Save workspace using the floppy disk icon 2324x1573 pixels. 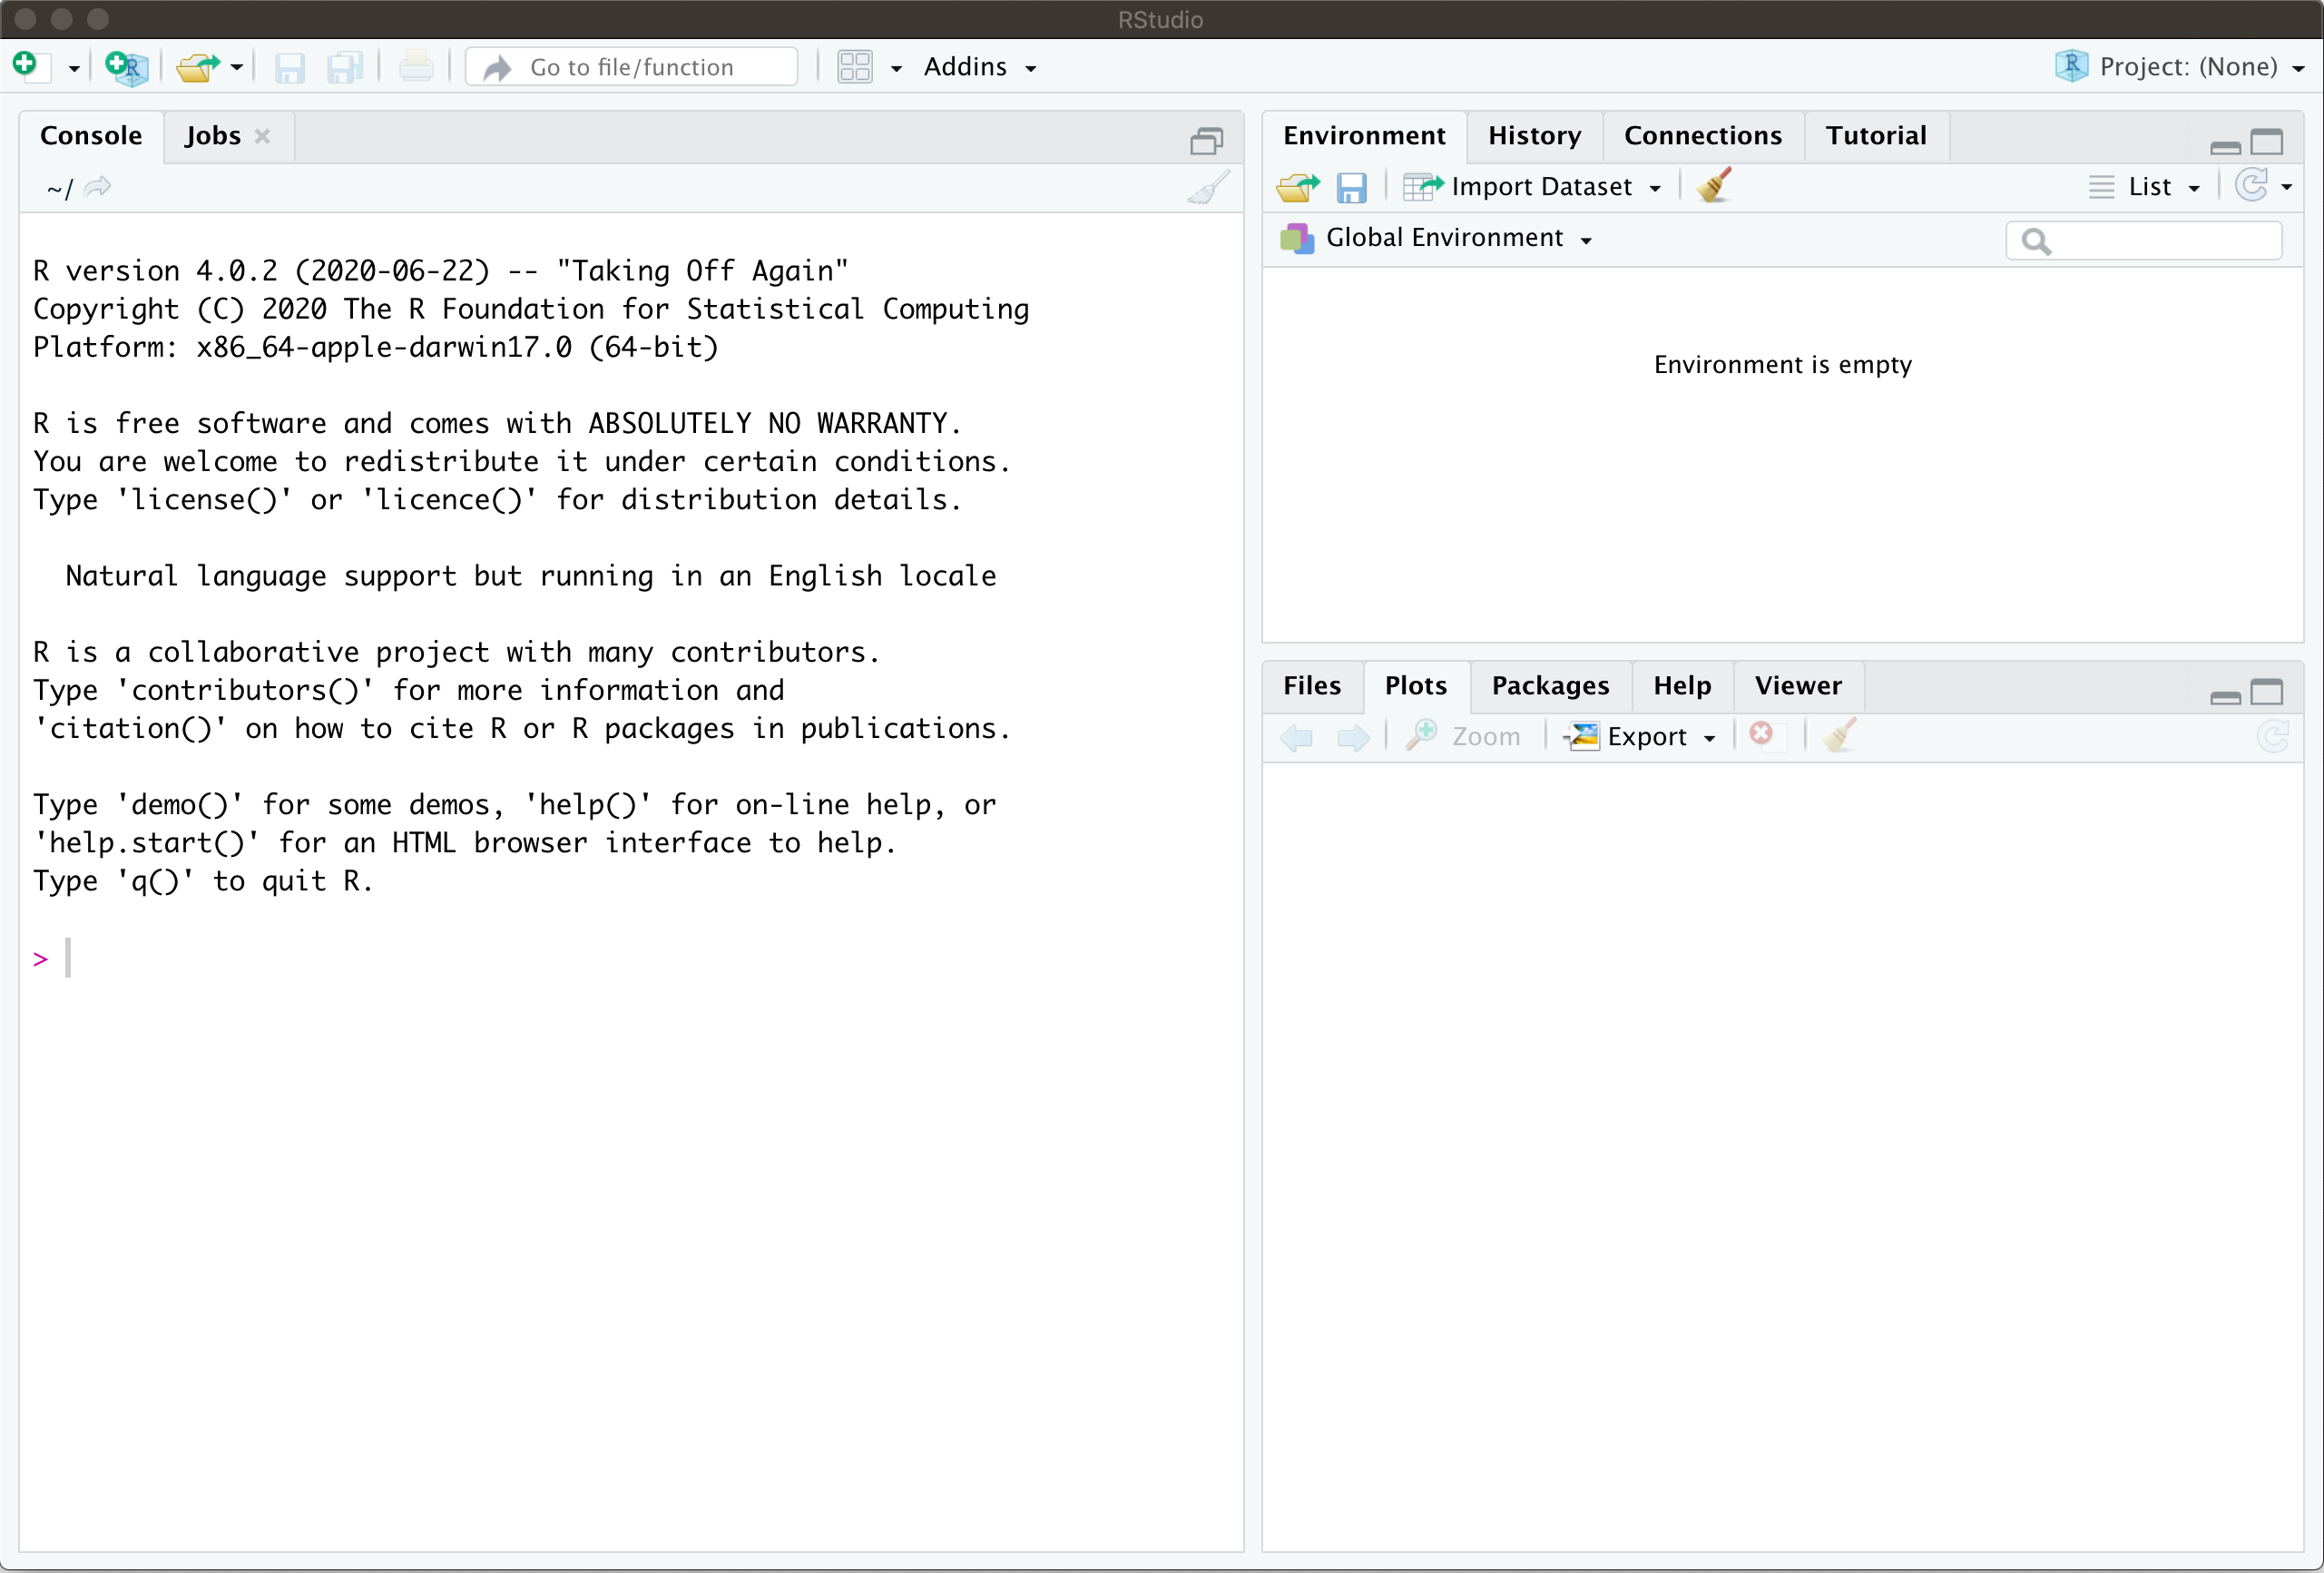[1351, 187]
